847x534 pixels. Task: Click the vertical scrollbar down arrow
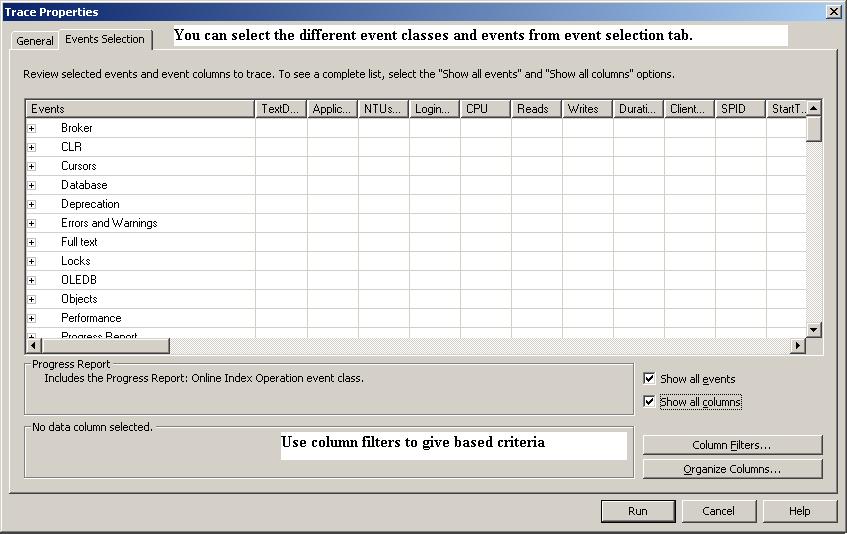(x=814, y=329)
